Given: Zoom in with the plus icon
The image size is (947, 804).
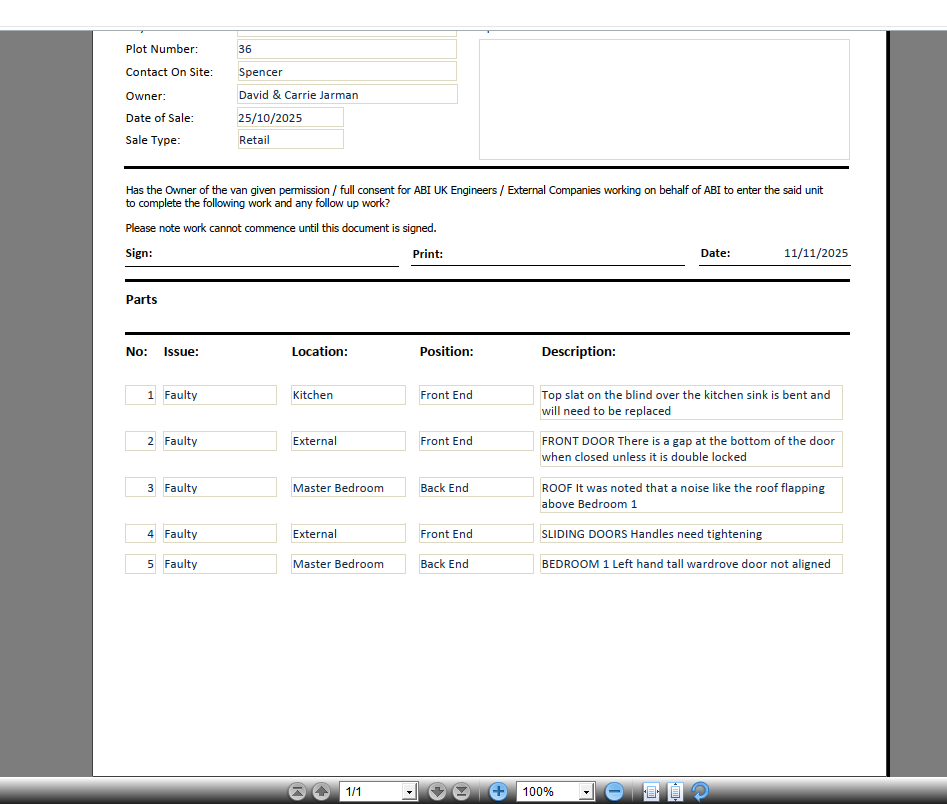Looking at the screenshot, I should pos(498,791).
